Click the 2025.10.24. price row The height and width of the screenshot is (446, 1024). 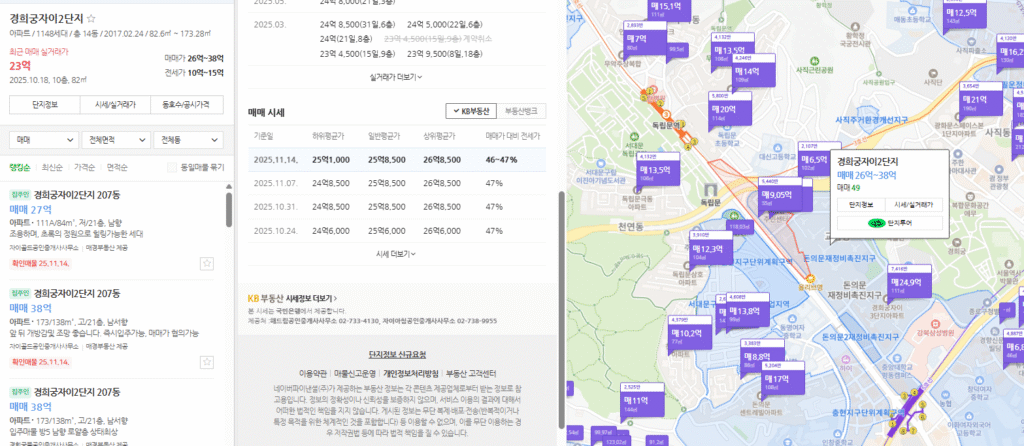pyautogui.click(x=397, y=231)
